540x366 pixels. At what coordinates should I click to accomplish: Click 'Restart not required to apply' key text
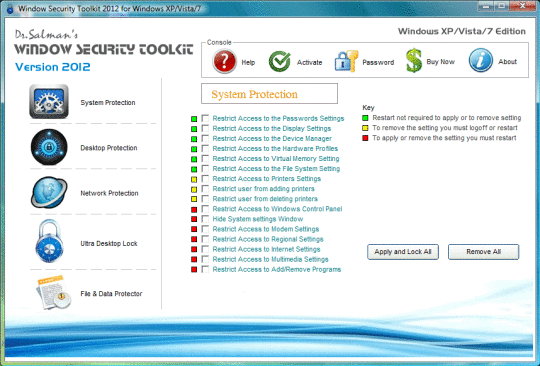pyautogui.click(x=447, y=118)
